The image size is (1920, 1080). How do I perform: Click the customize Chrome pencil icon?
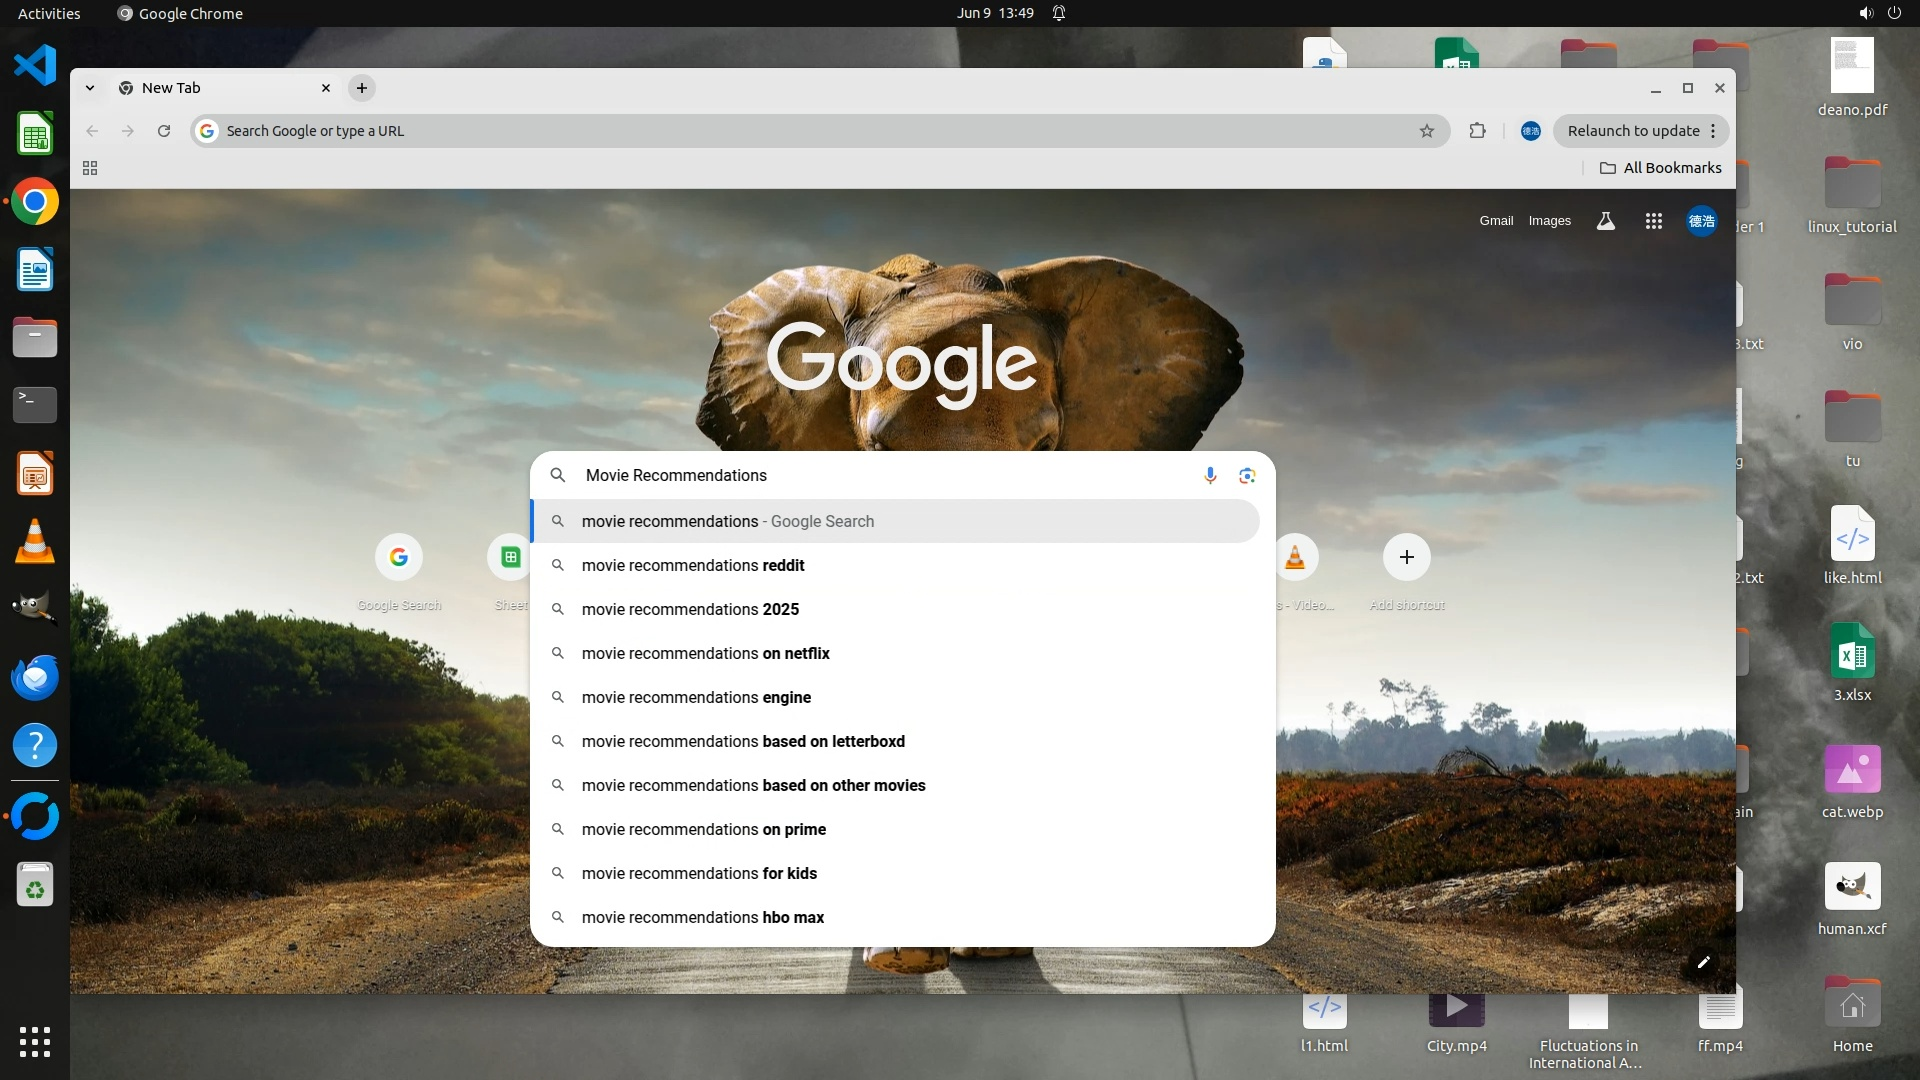coord(1704,962)
